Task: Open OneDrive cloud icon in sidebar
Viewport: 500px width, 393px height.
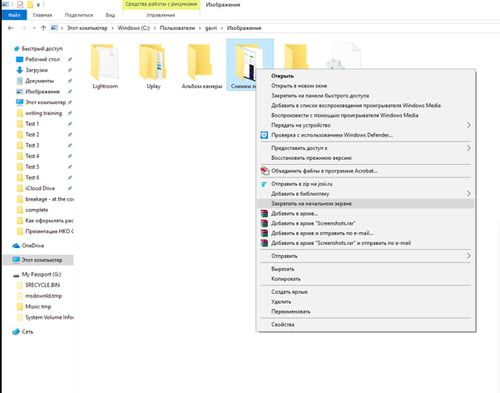Action: coord(16,246)
